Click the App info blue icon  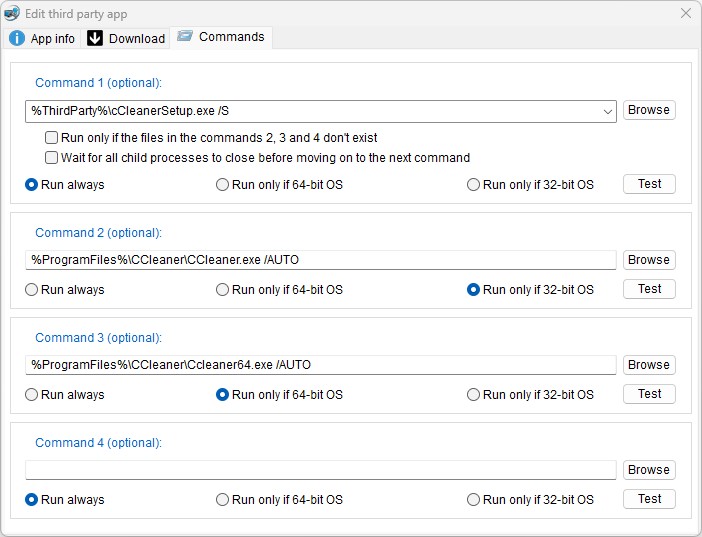[17, 38]
